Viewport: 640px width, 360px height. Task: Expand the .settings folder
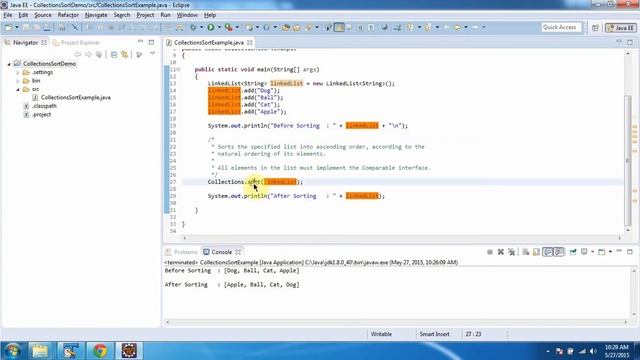[x=18, y=72]
